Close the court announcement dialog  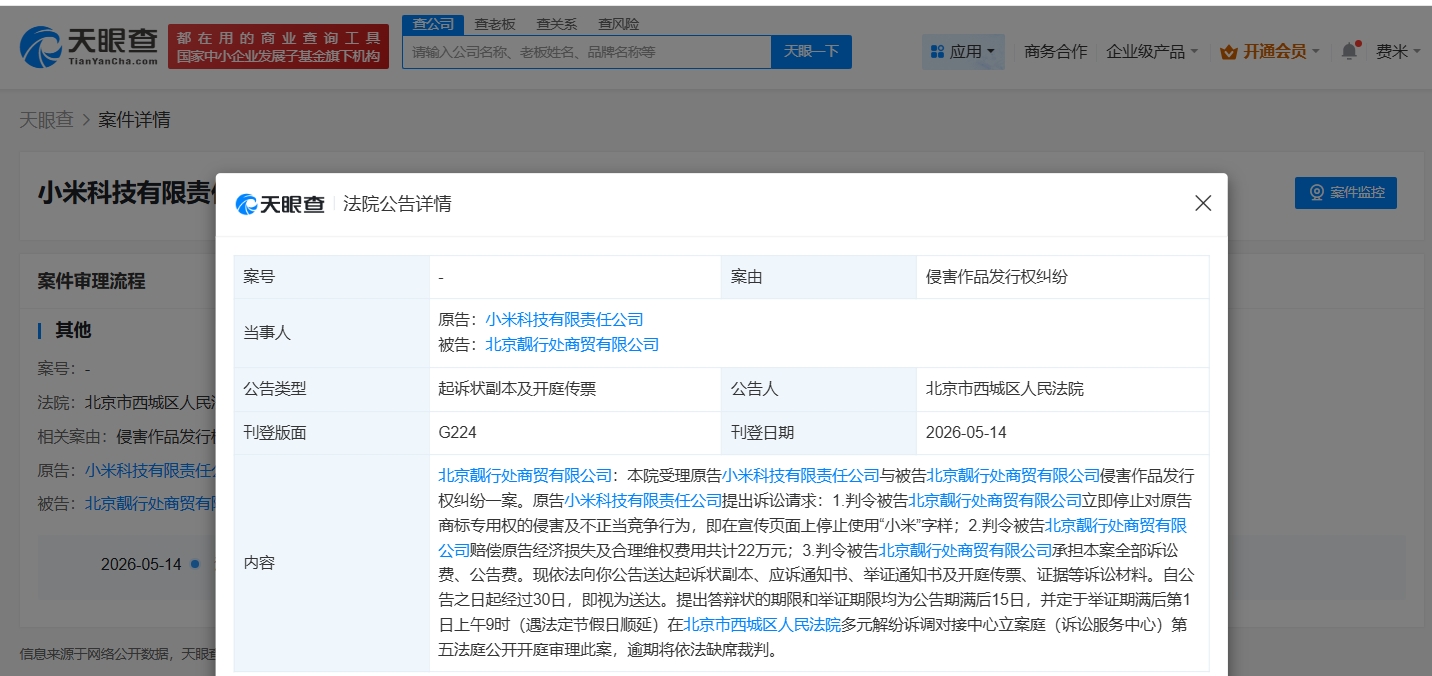[1203, 203]
